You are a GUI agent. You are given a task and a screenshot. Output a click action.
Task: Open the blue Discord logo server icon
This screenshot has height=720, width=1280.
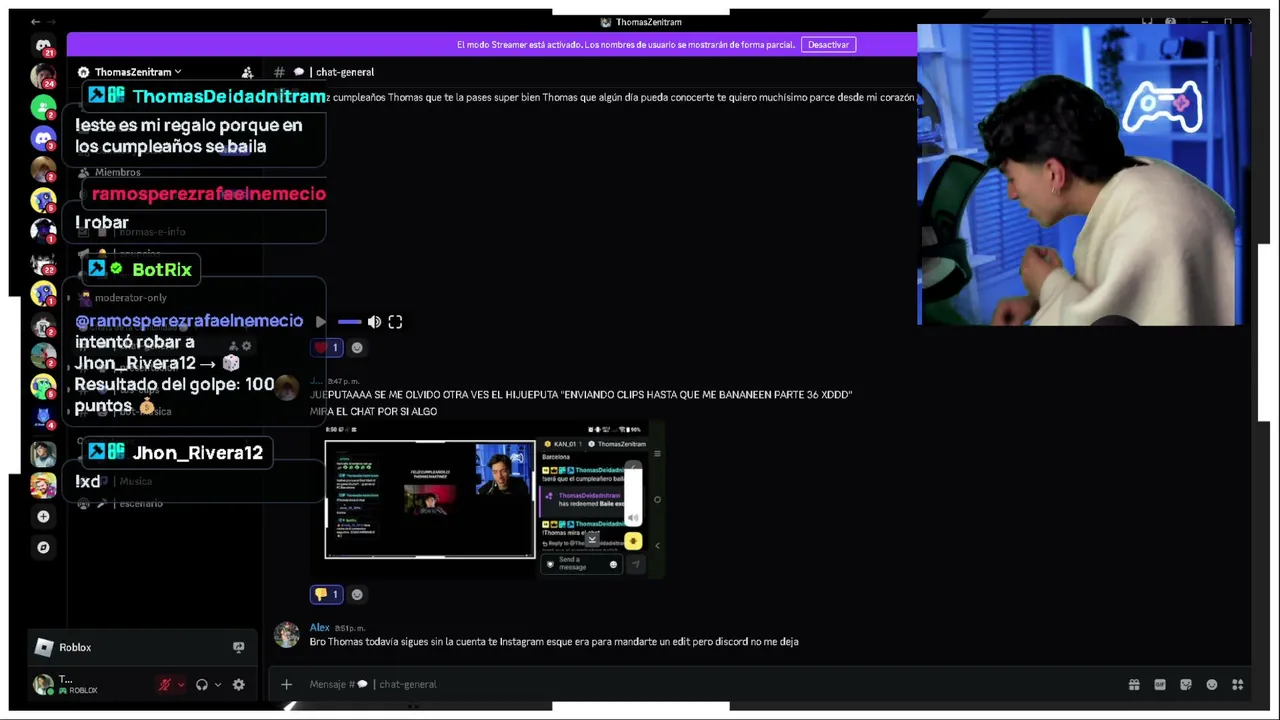click(43, 138)
